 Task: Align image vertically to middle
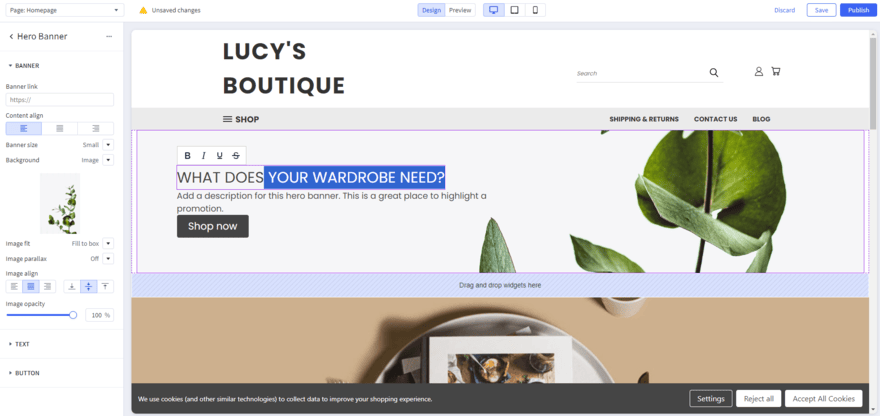click(89, 287)
